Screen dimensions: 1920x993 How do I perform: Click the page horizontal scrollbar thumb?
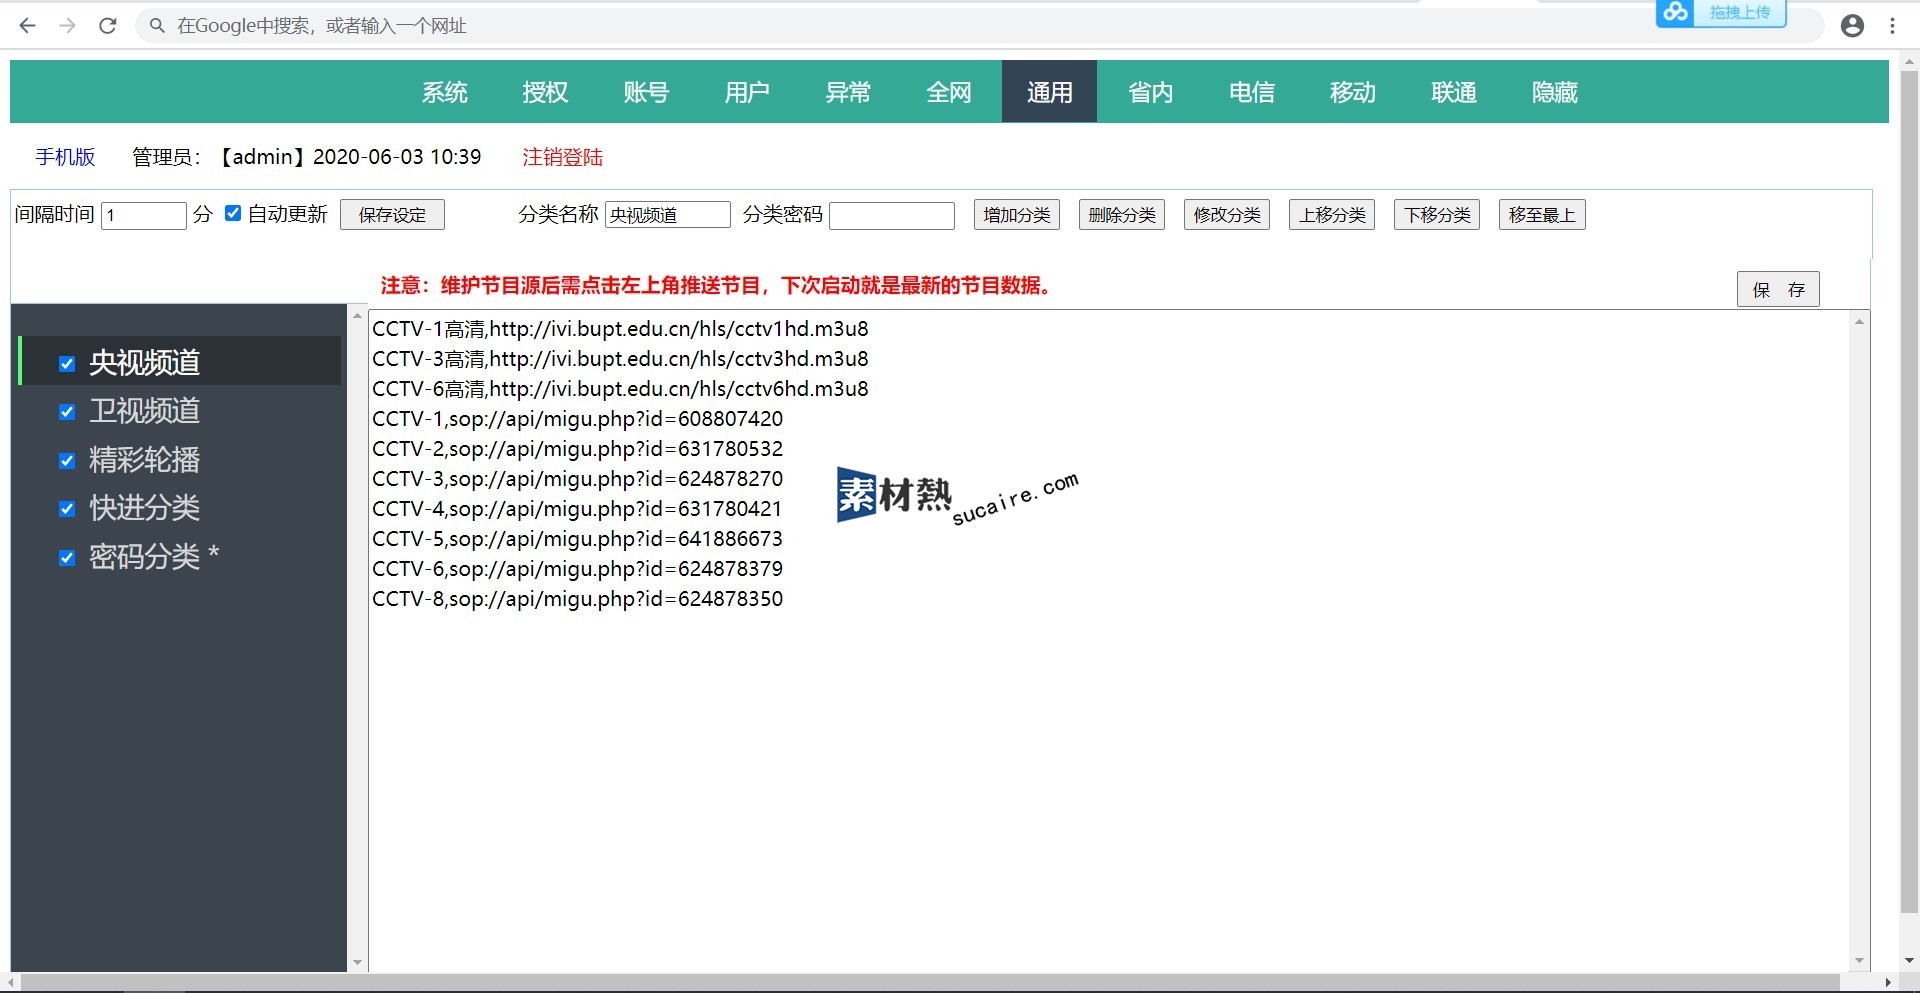(930, 983)
